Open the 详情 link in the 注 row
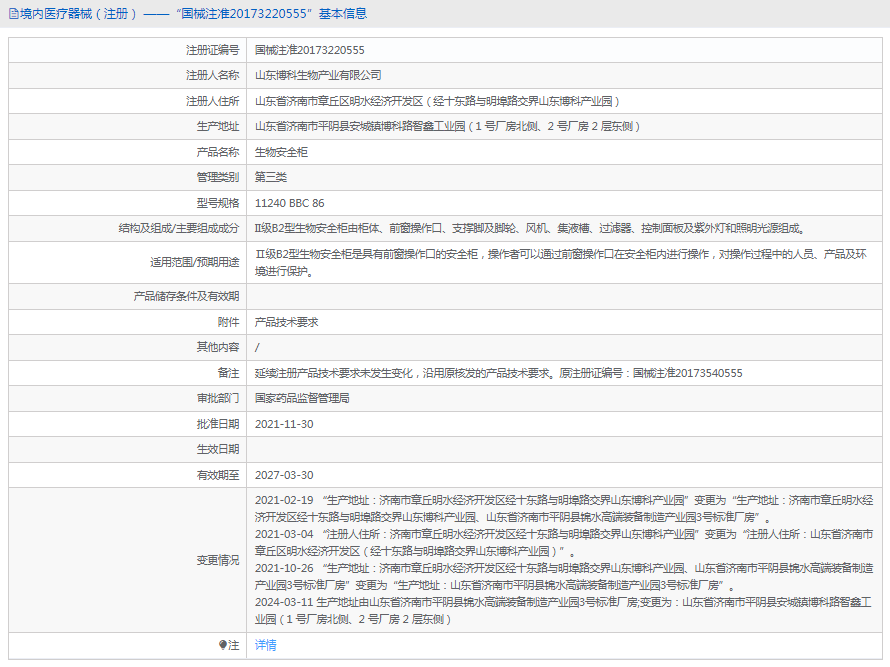 point(265,645)
